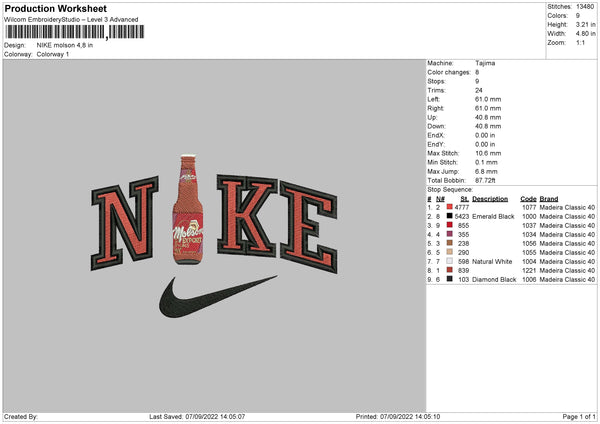Click the red swatch for stop 1

tap(449, 207)
